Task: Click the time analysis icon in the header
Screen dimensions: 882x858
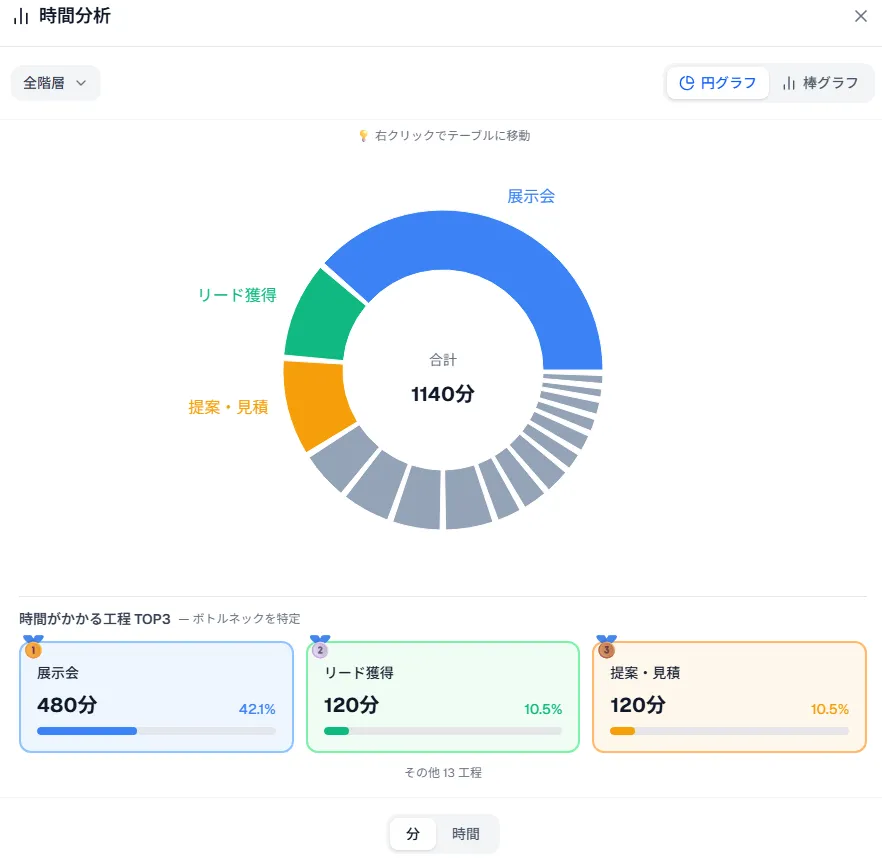Action: [19, 16]
